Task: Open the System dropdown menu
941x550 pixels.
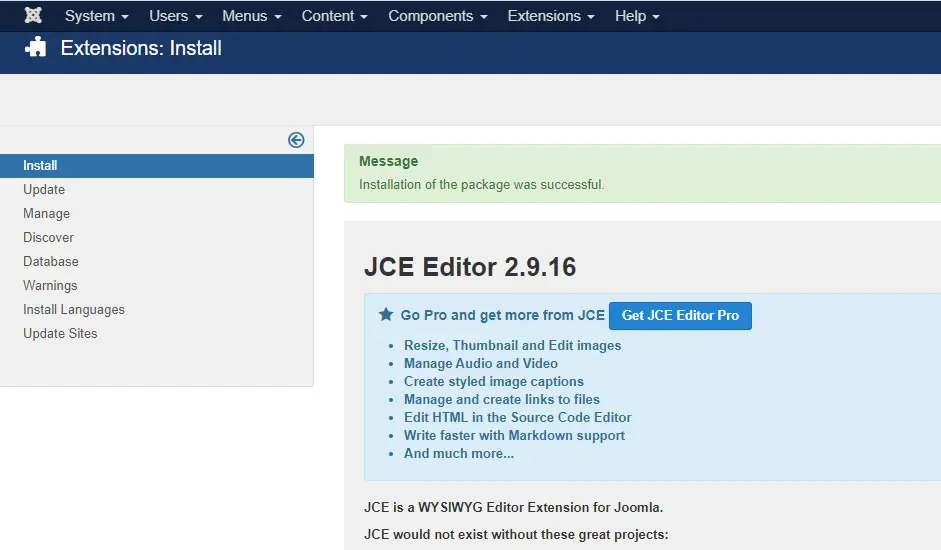Action: [96, 16]
